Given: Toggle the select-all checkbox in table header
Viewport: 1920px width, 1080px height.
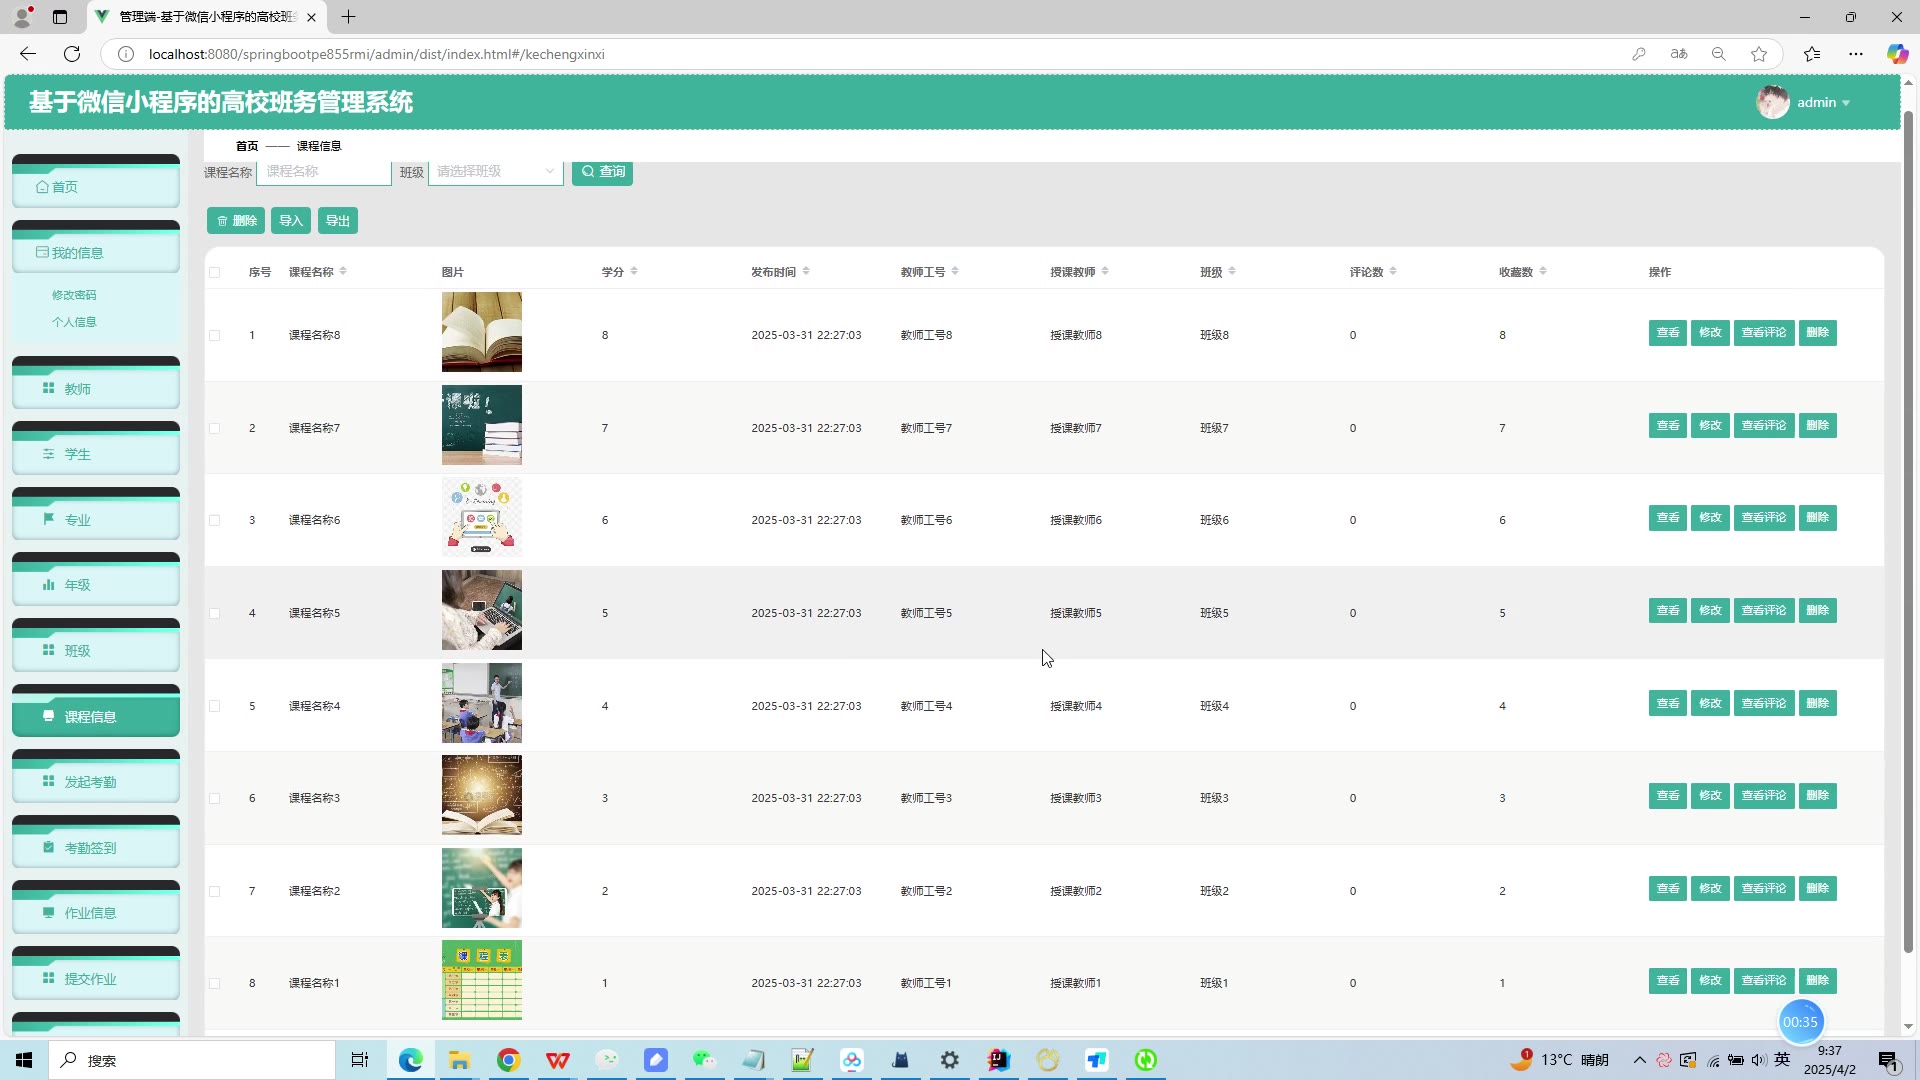Looking at the screenshot, I should coord(215,272).
